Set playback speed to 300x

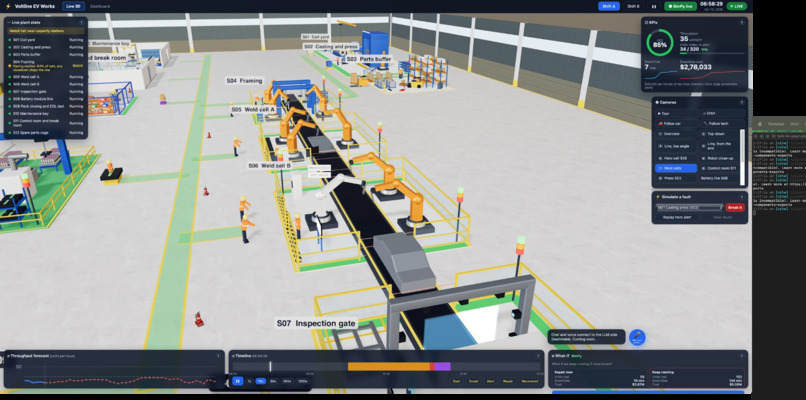287,381
